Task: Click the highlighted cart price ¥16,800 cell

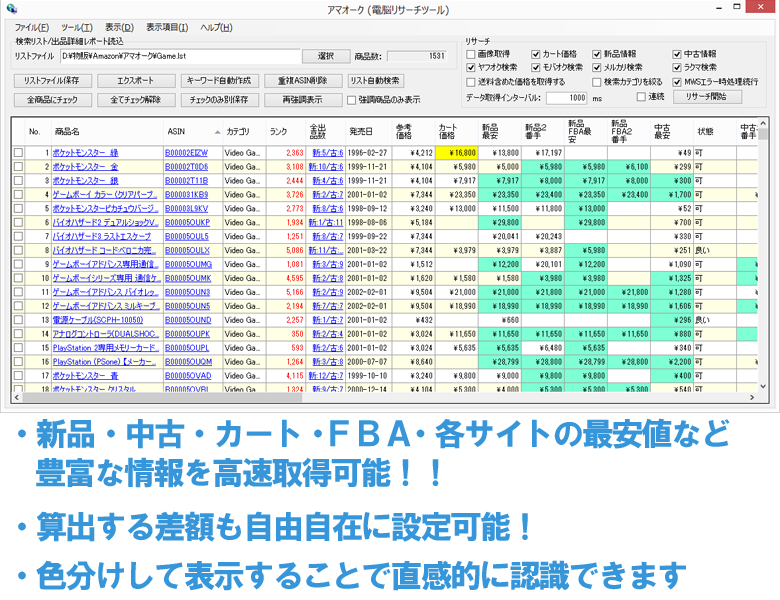Action: [456, 153]
